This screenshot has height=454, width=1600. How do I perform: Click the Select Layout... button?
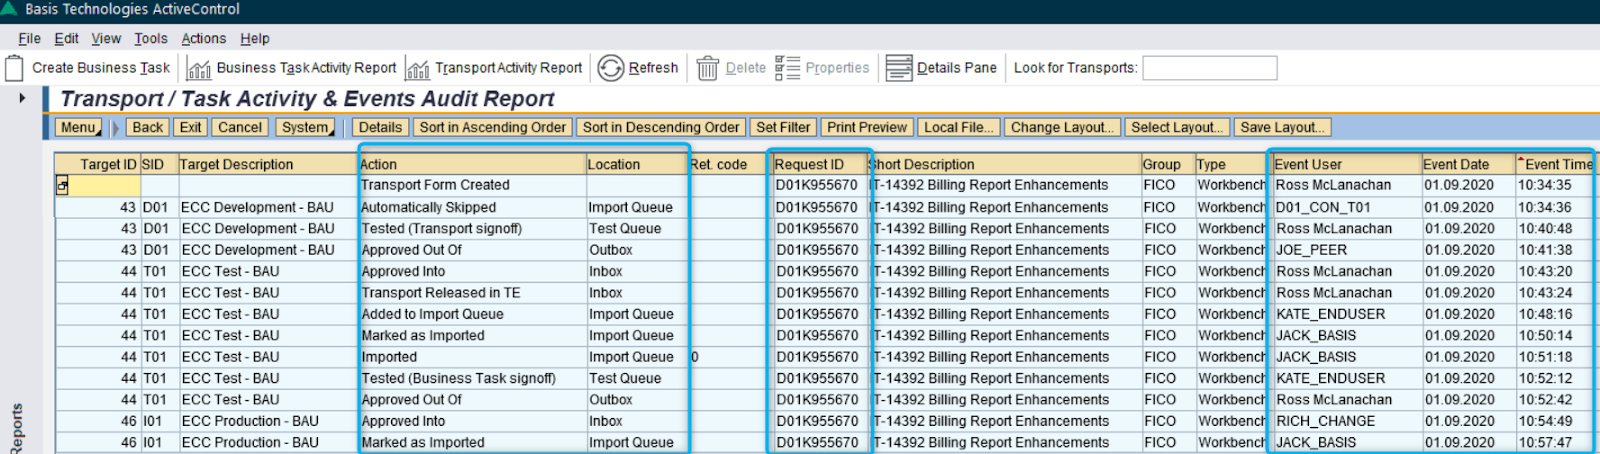click(1175, 128)
